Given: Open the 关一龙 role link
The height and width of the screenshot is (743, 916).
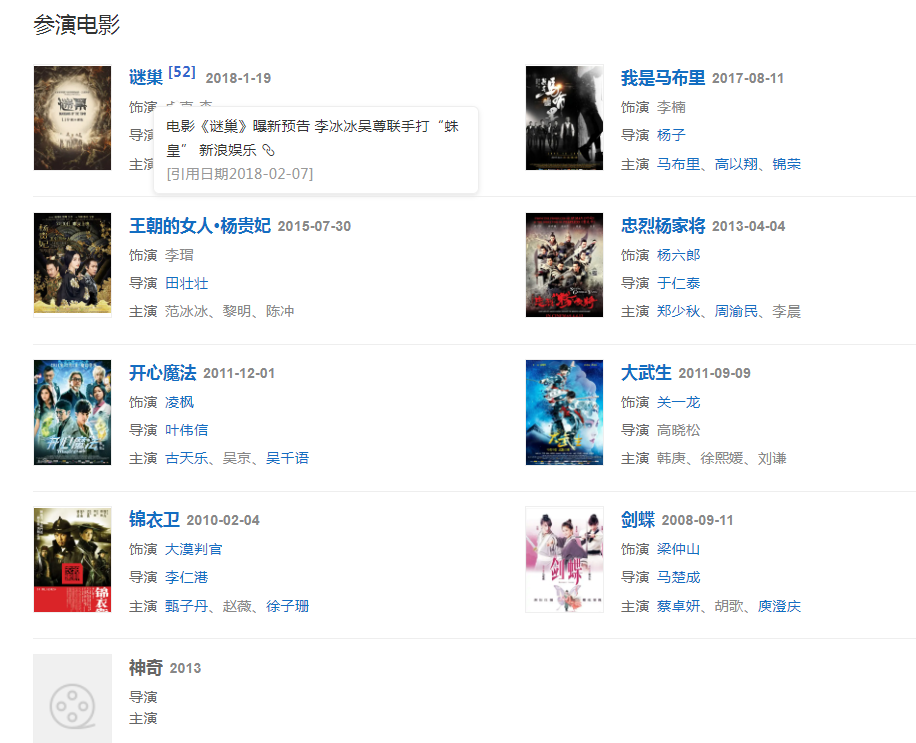Looking at the screenshot, I should coord(678,402).
